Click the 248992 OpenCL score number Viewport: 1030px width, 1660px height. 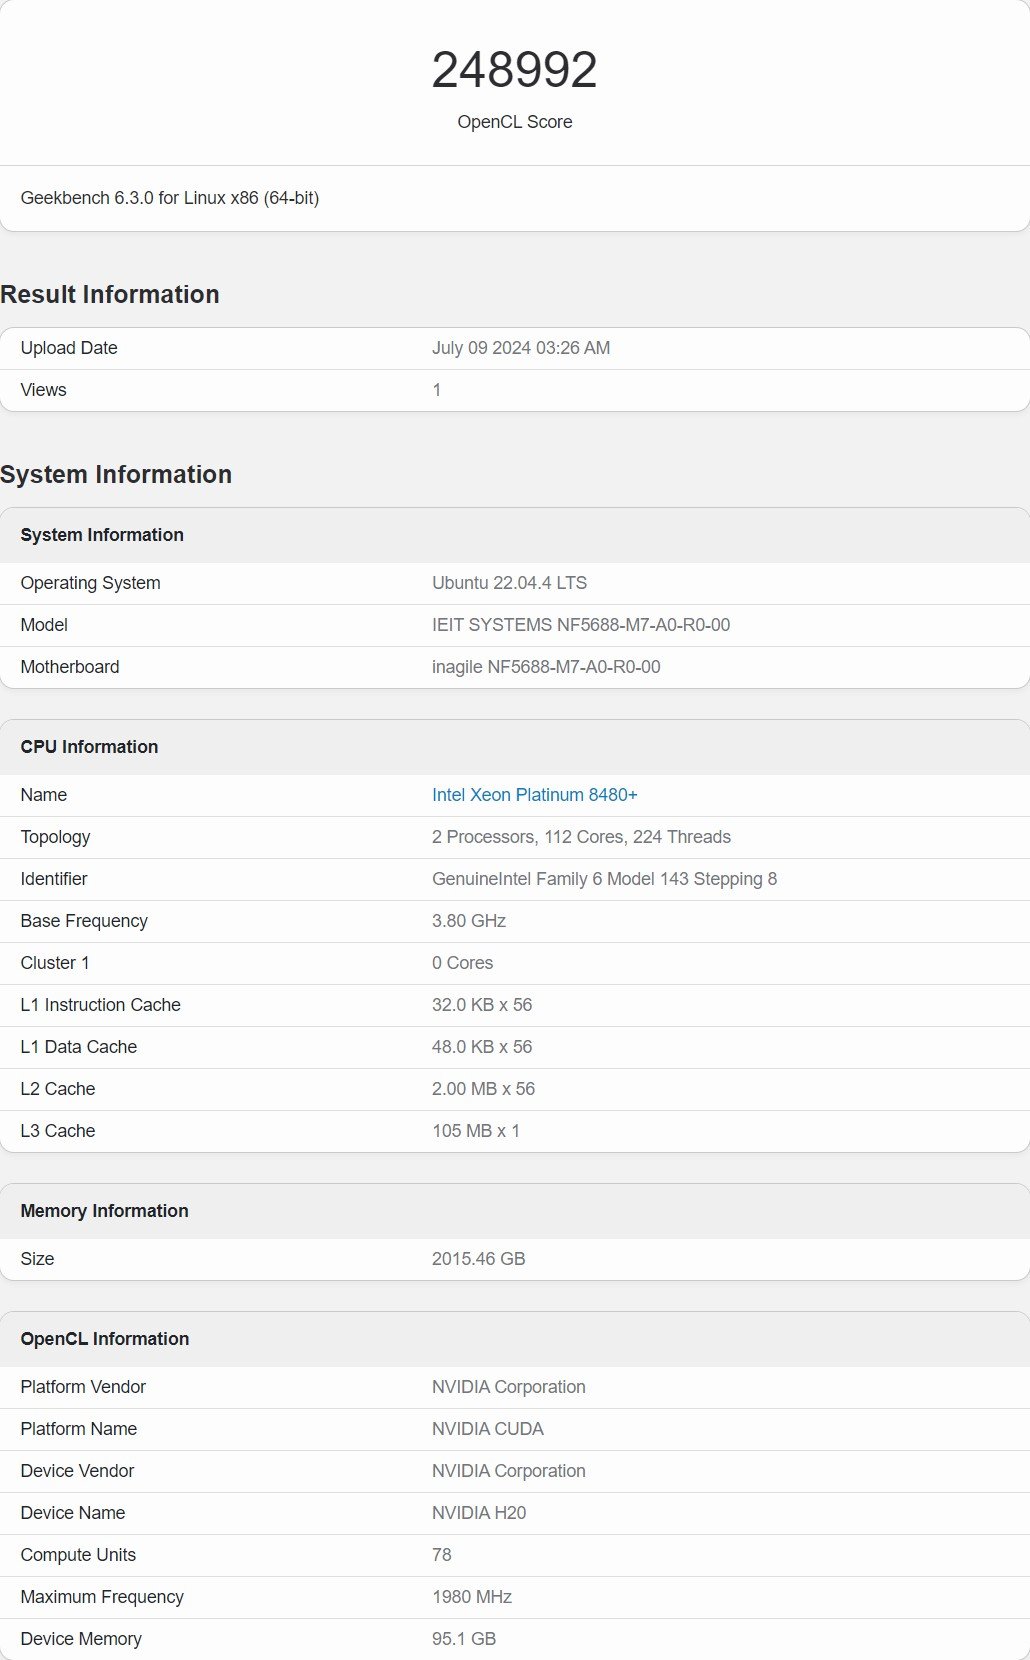(x=514, y=70)
